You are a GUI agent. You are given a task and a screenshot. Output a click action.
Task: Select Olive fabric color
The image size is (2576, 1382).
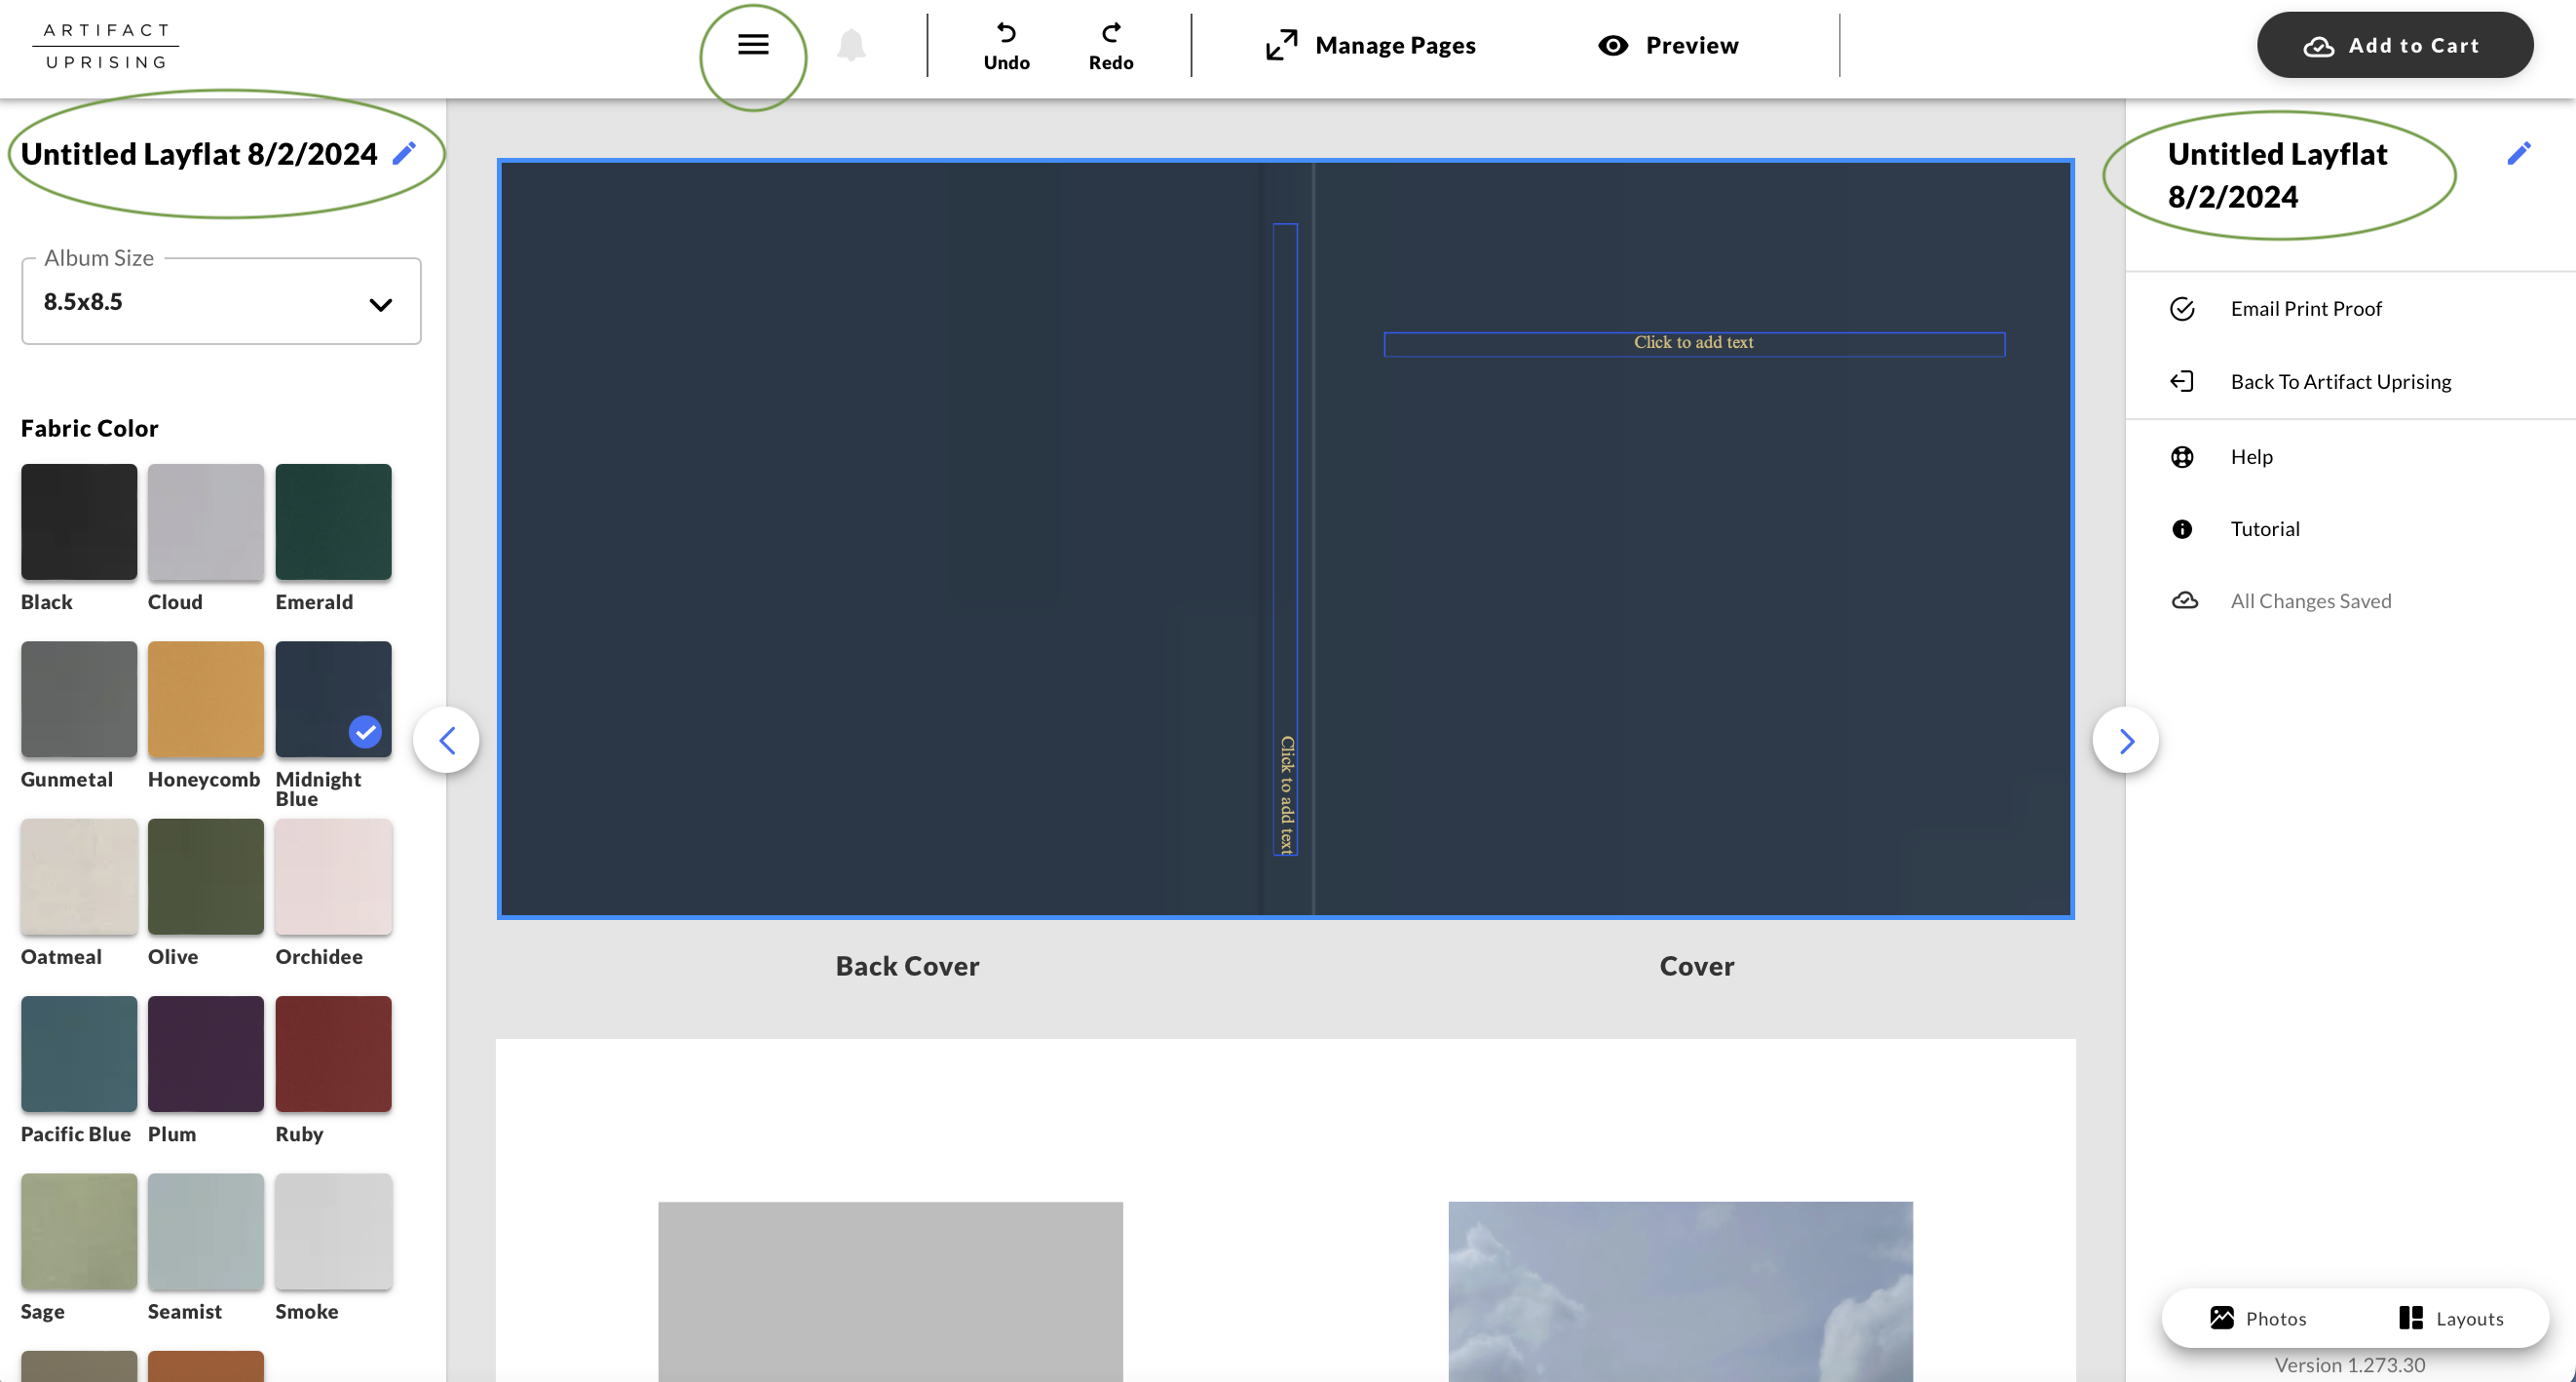tap(206, 876)
